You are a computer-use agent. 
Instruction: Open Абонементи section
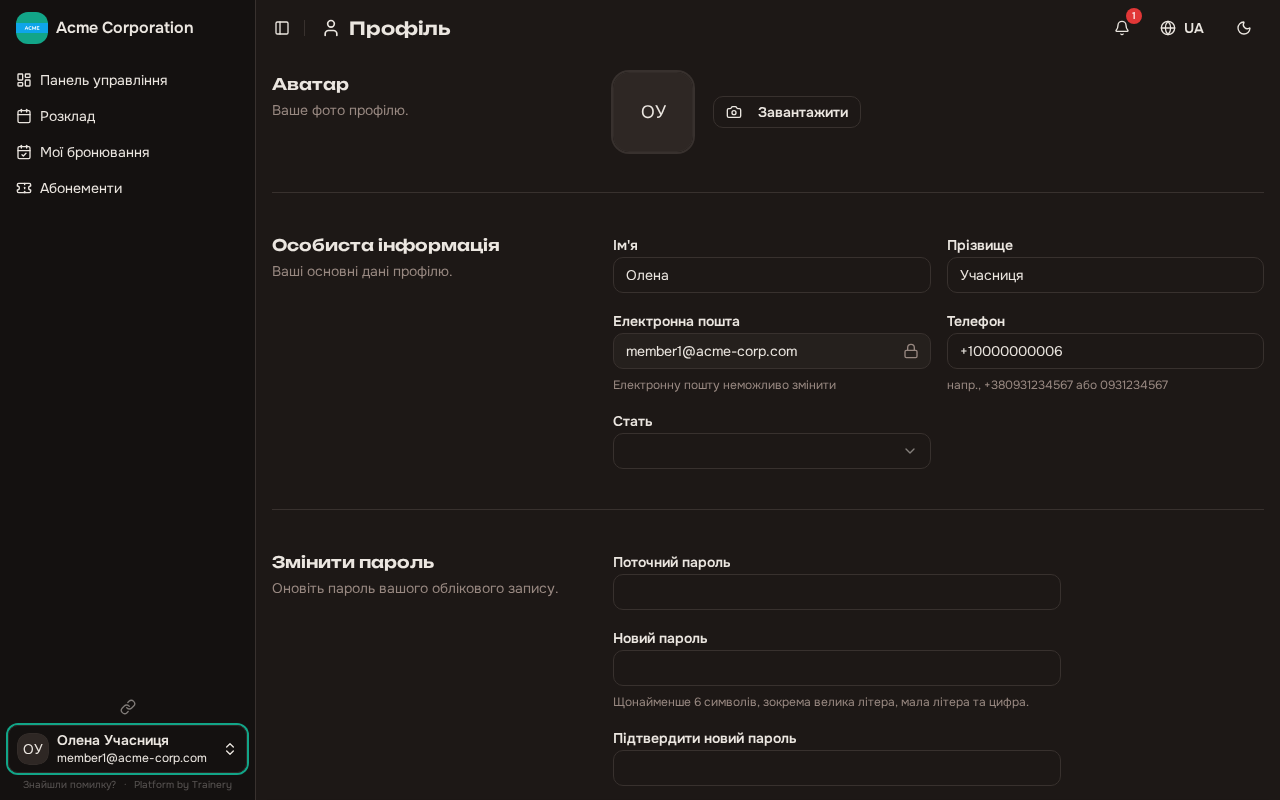[128, 188]
